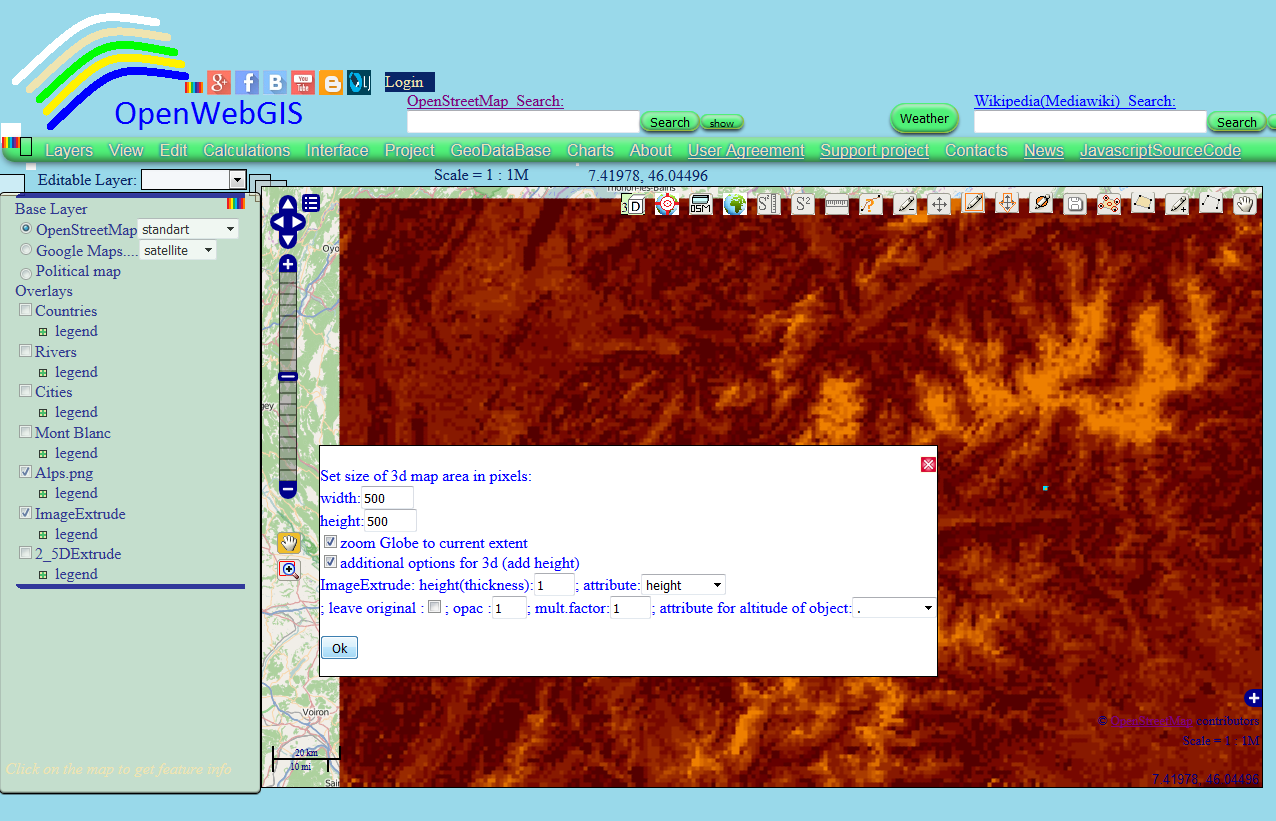Save edits with the floppy disk icon

pos(1075,204)
